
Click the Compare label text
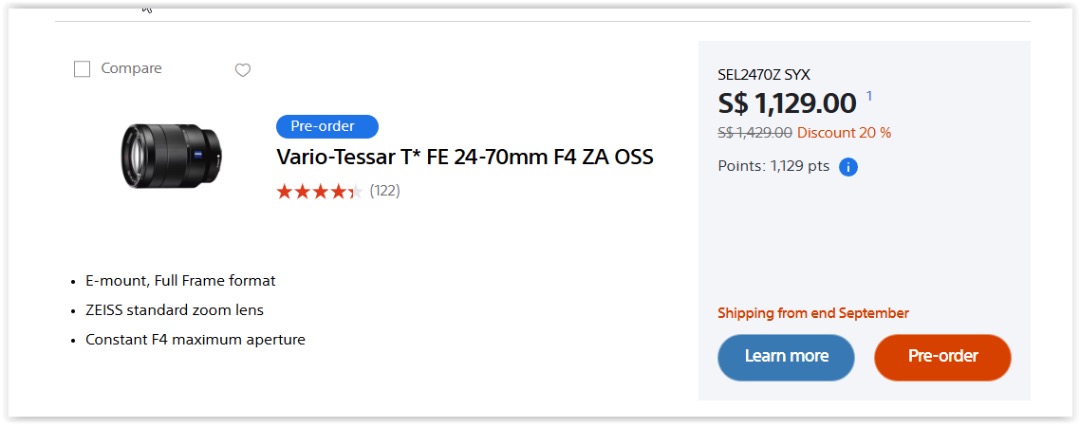[x=131, y=68]
